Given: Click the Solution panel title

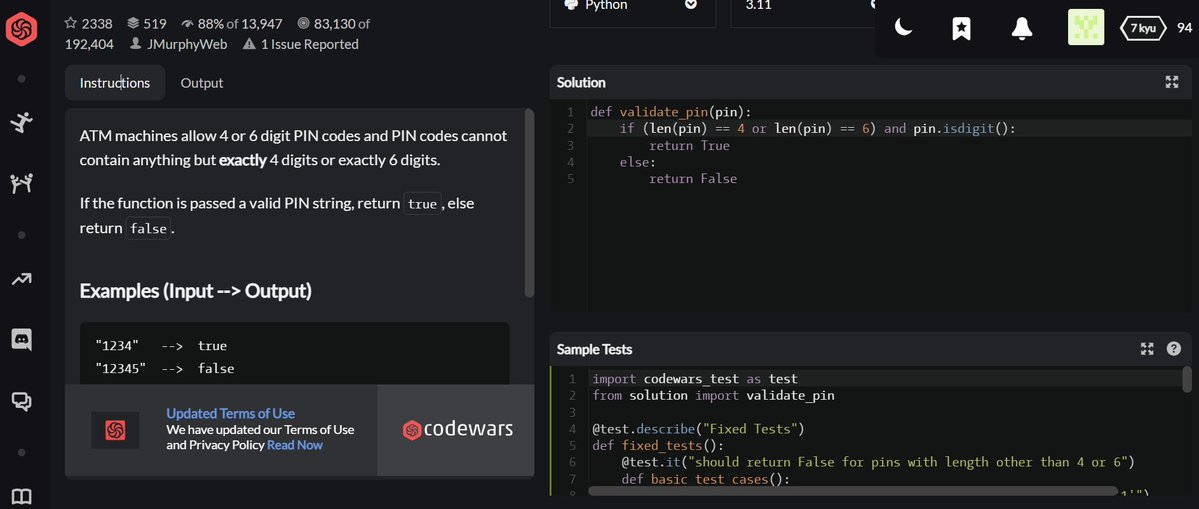Looking at the screenshot, I should point(581,83).
